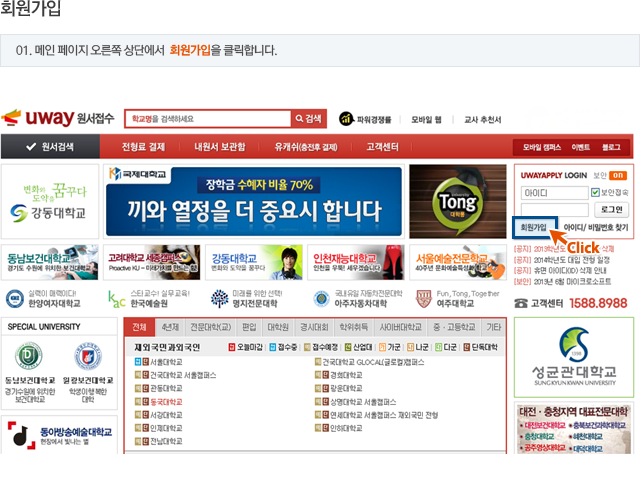Open the 동아방송예술대학교 banner
Viewport: 640px width, 493px height.
(x=60, y=435)
